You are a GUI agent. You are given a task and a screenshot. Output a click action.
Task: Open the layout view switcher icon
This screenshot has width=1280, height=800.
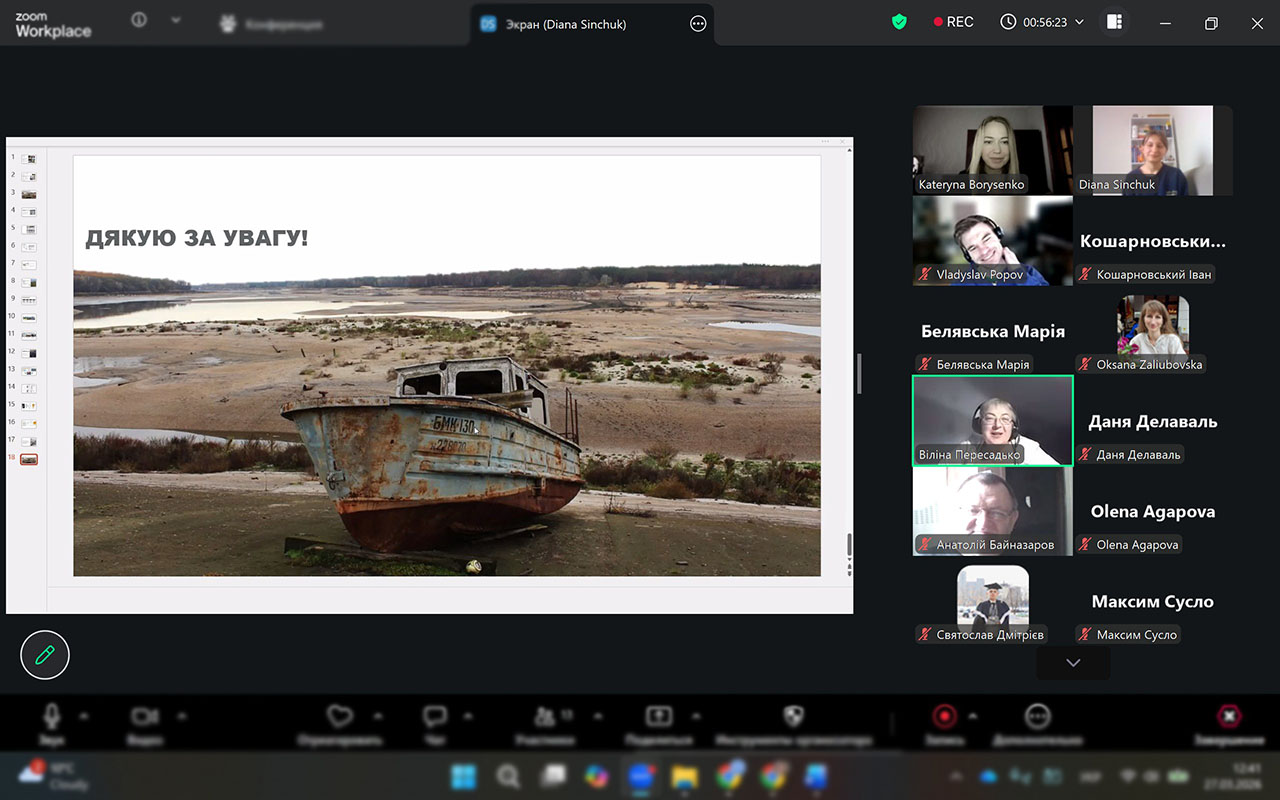(x=1114, y=22)
